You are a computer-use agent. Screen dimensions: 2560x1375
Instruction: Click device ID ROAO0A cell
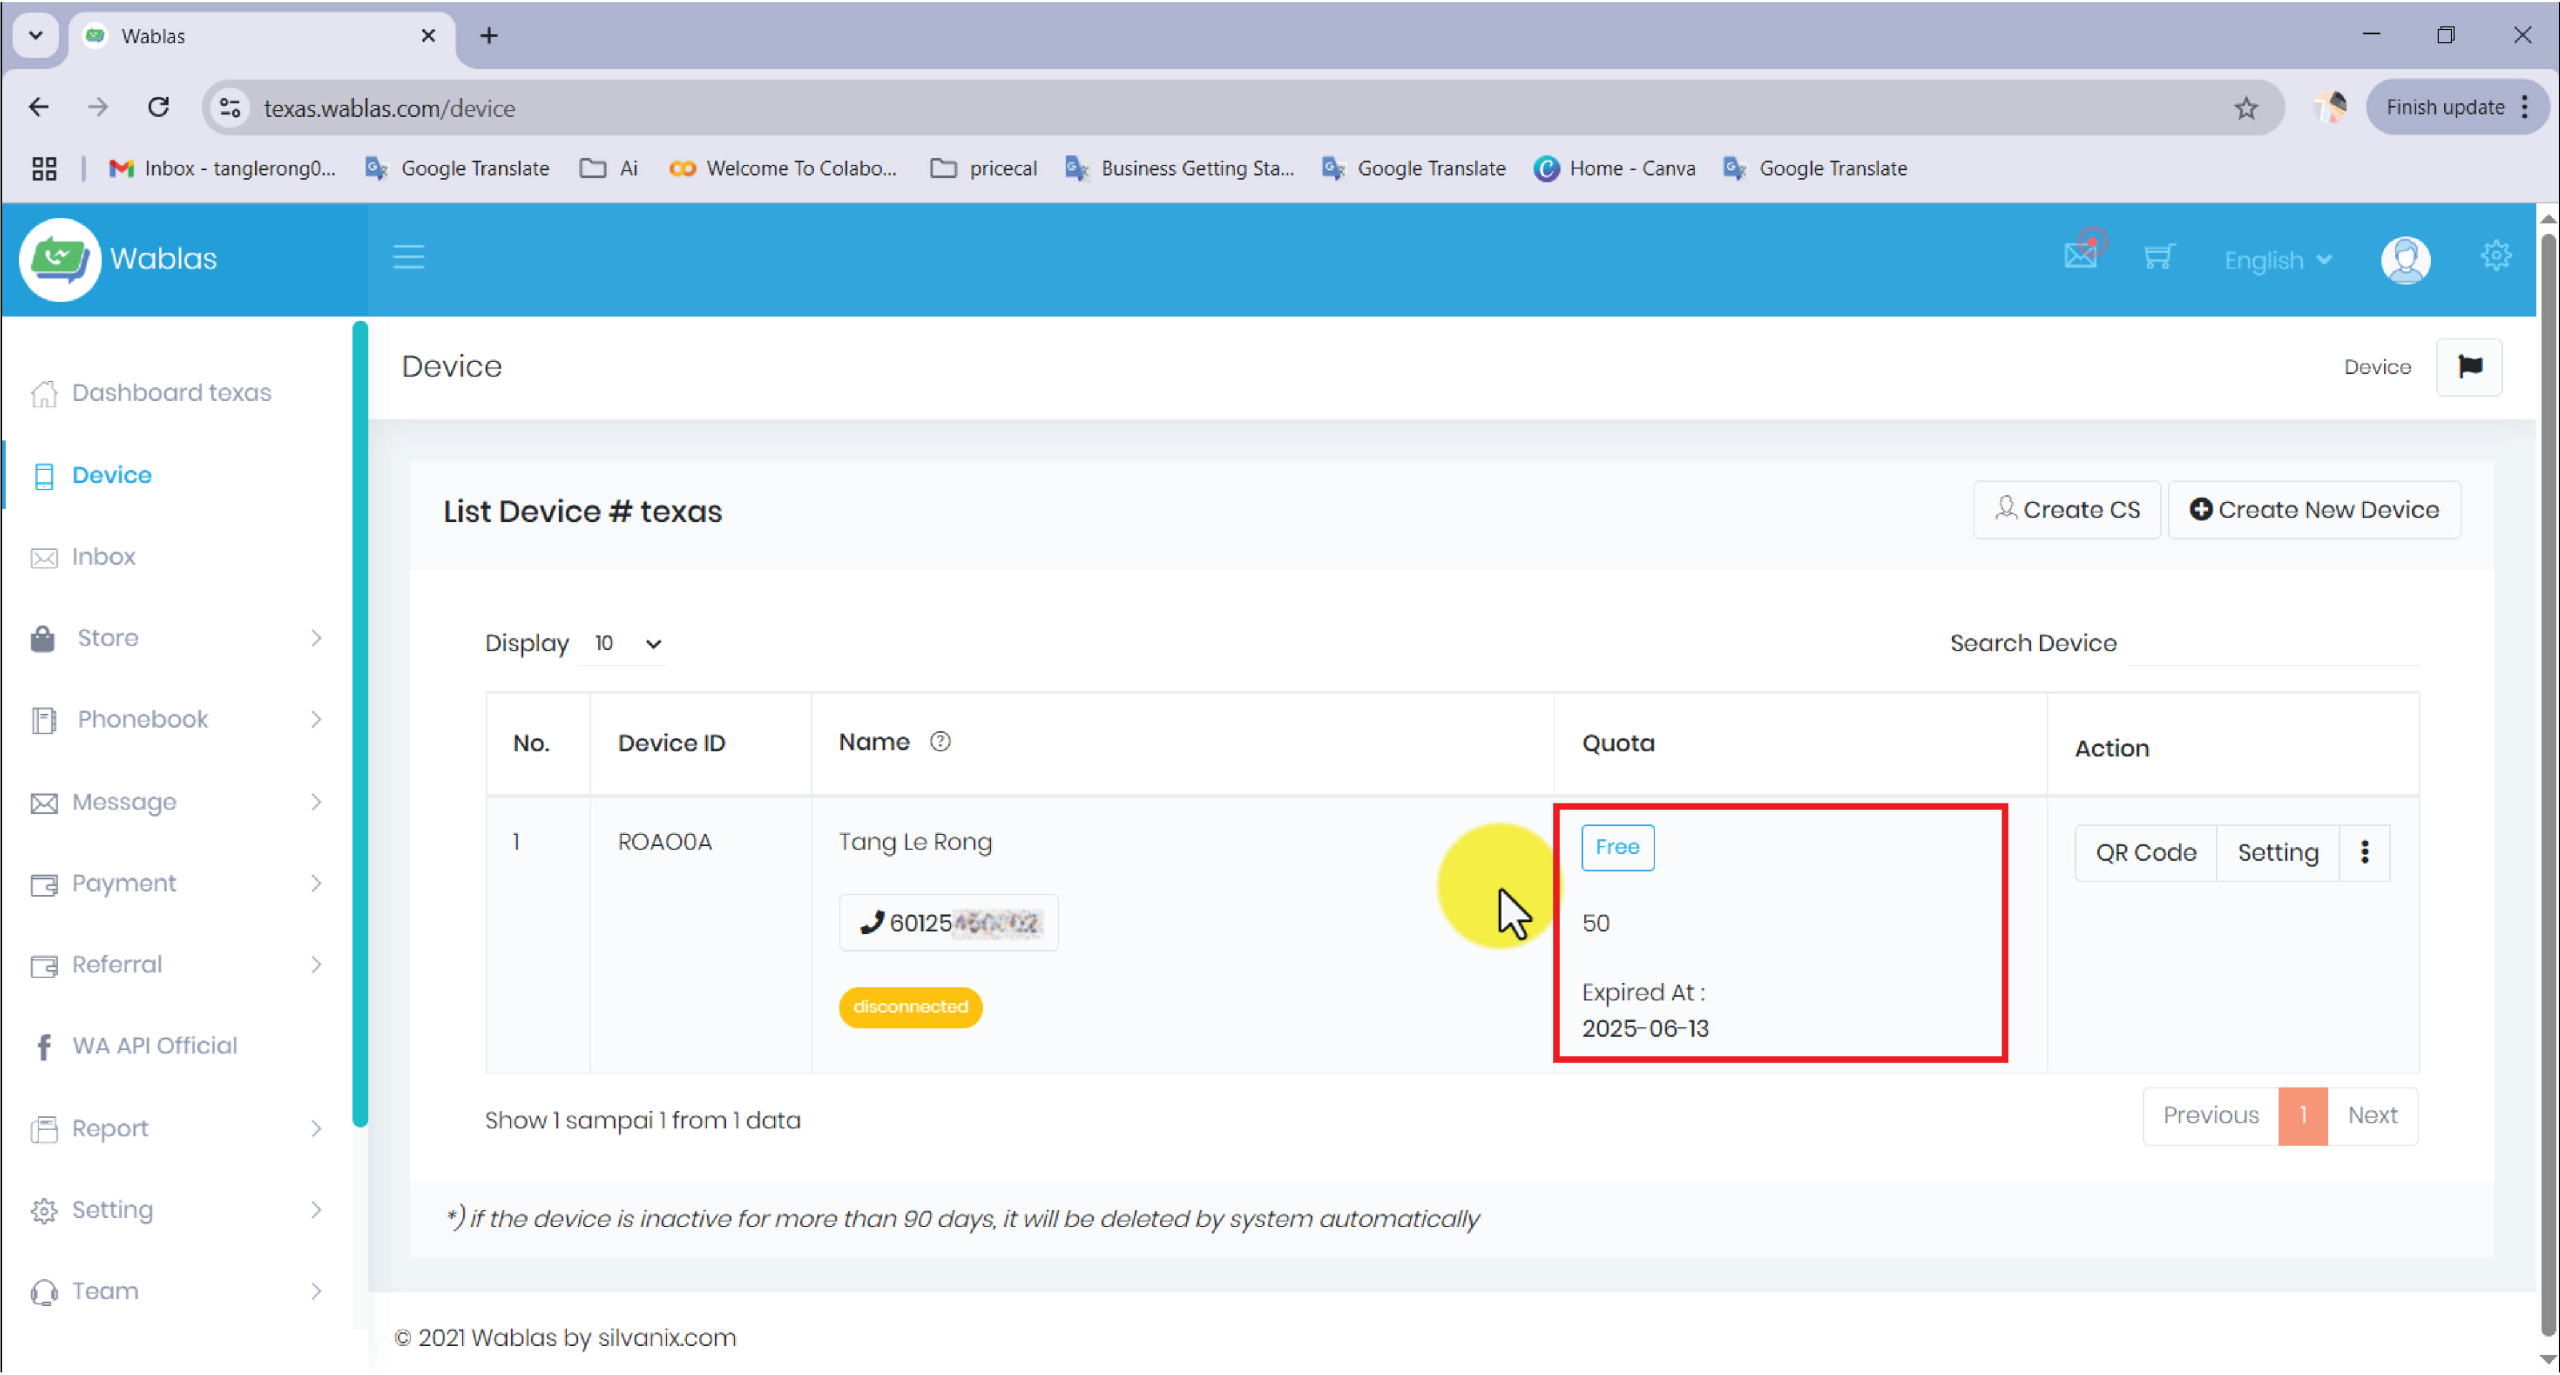click(664, 842)
